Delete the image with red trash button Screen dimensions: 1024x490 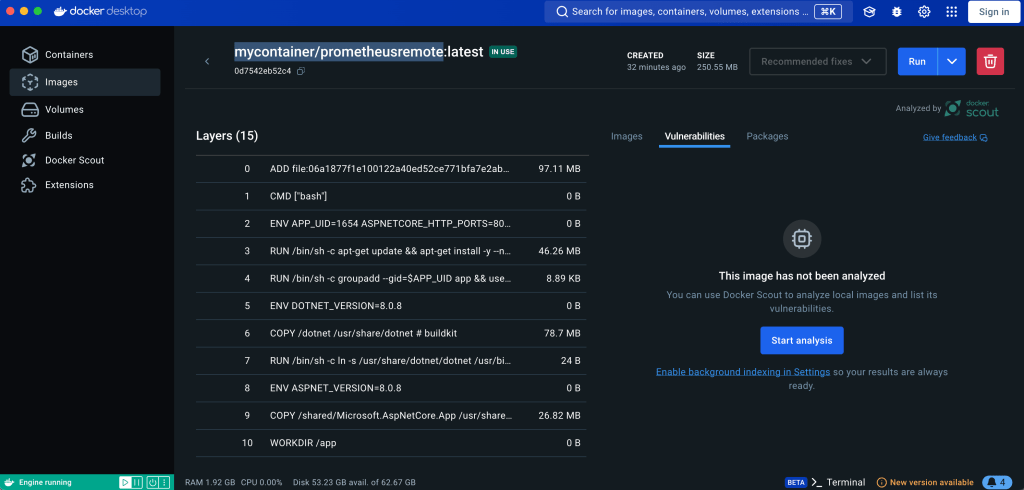(x=990, y=61)
